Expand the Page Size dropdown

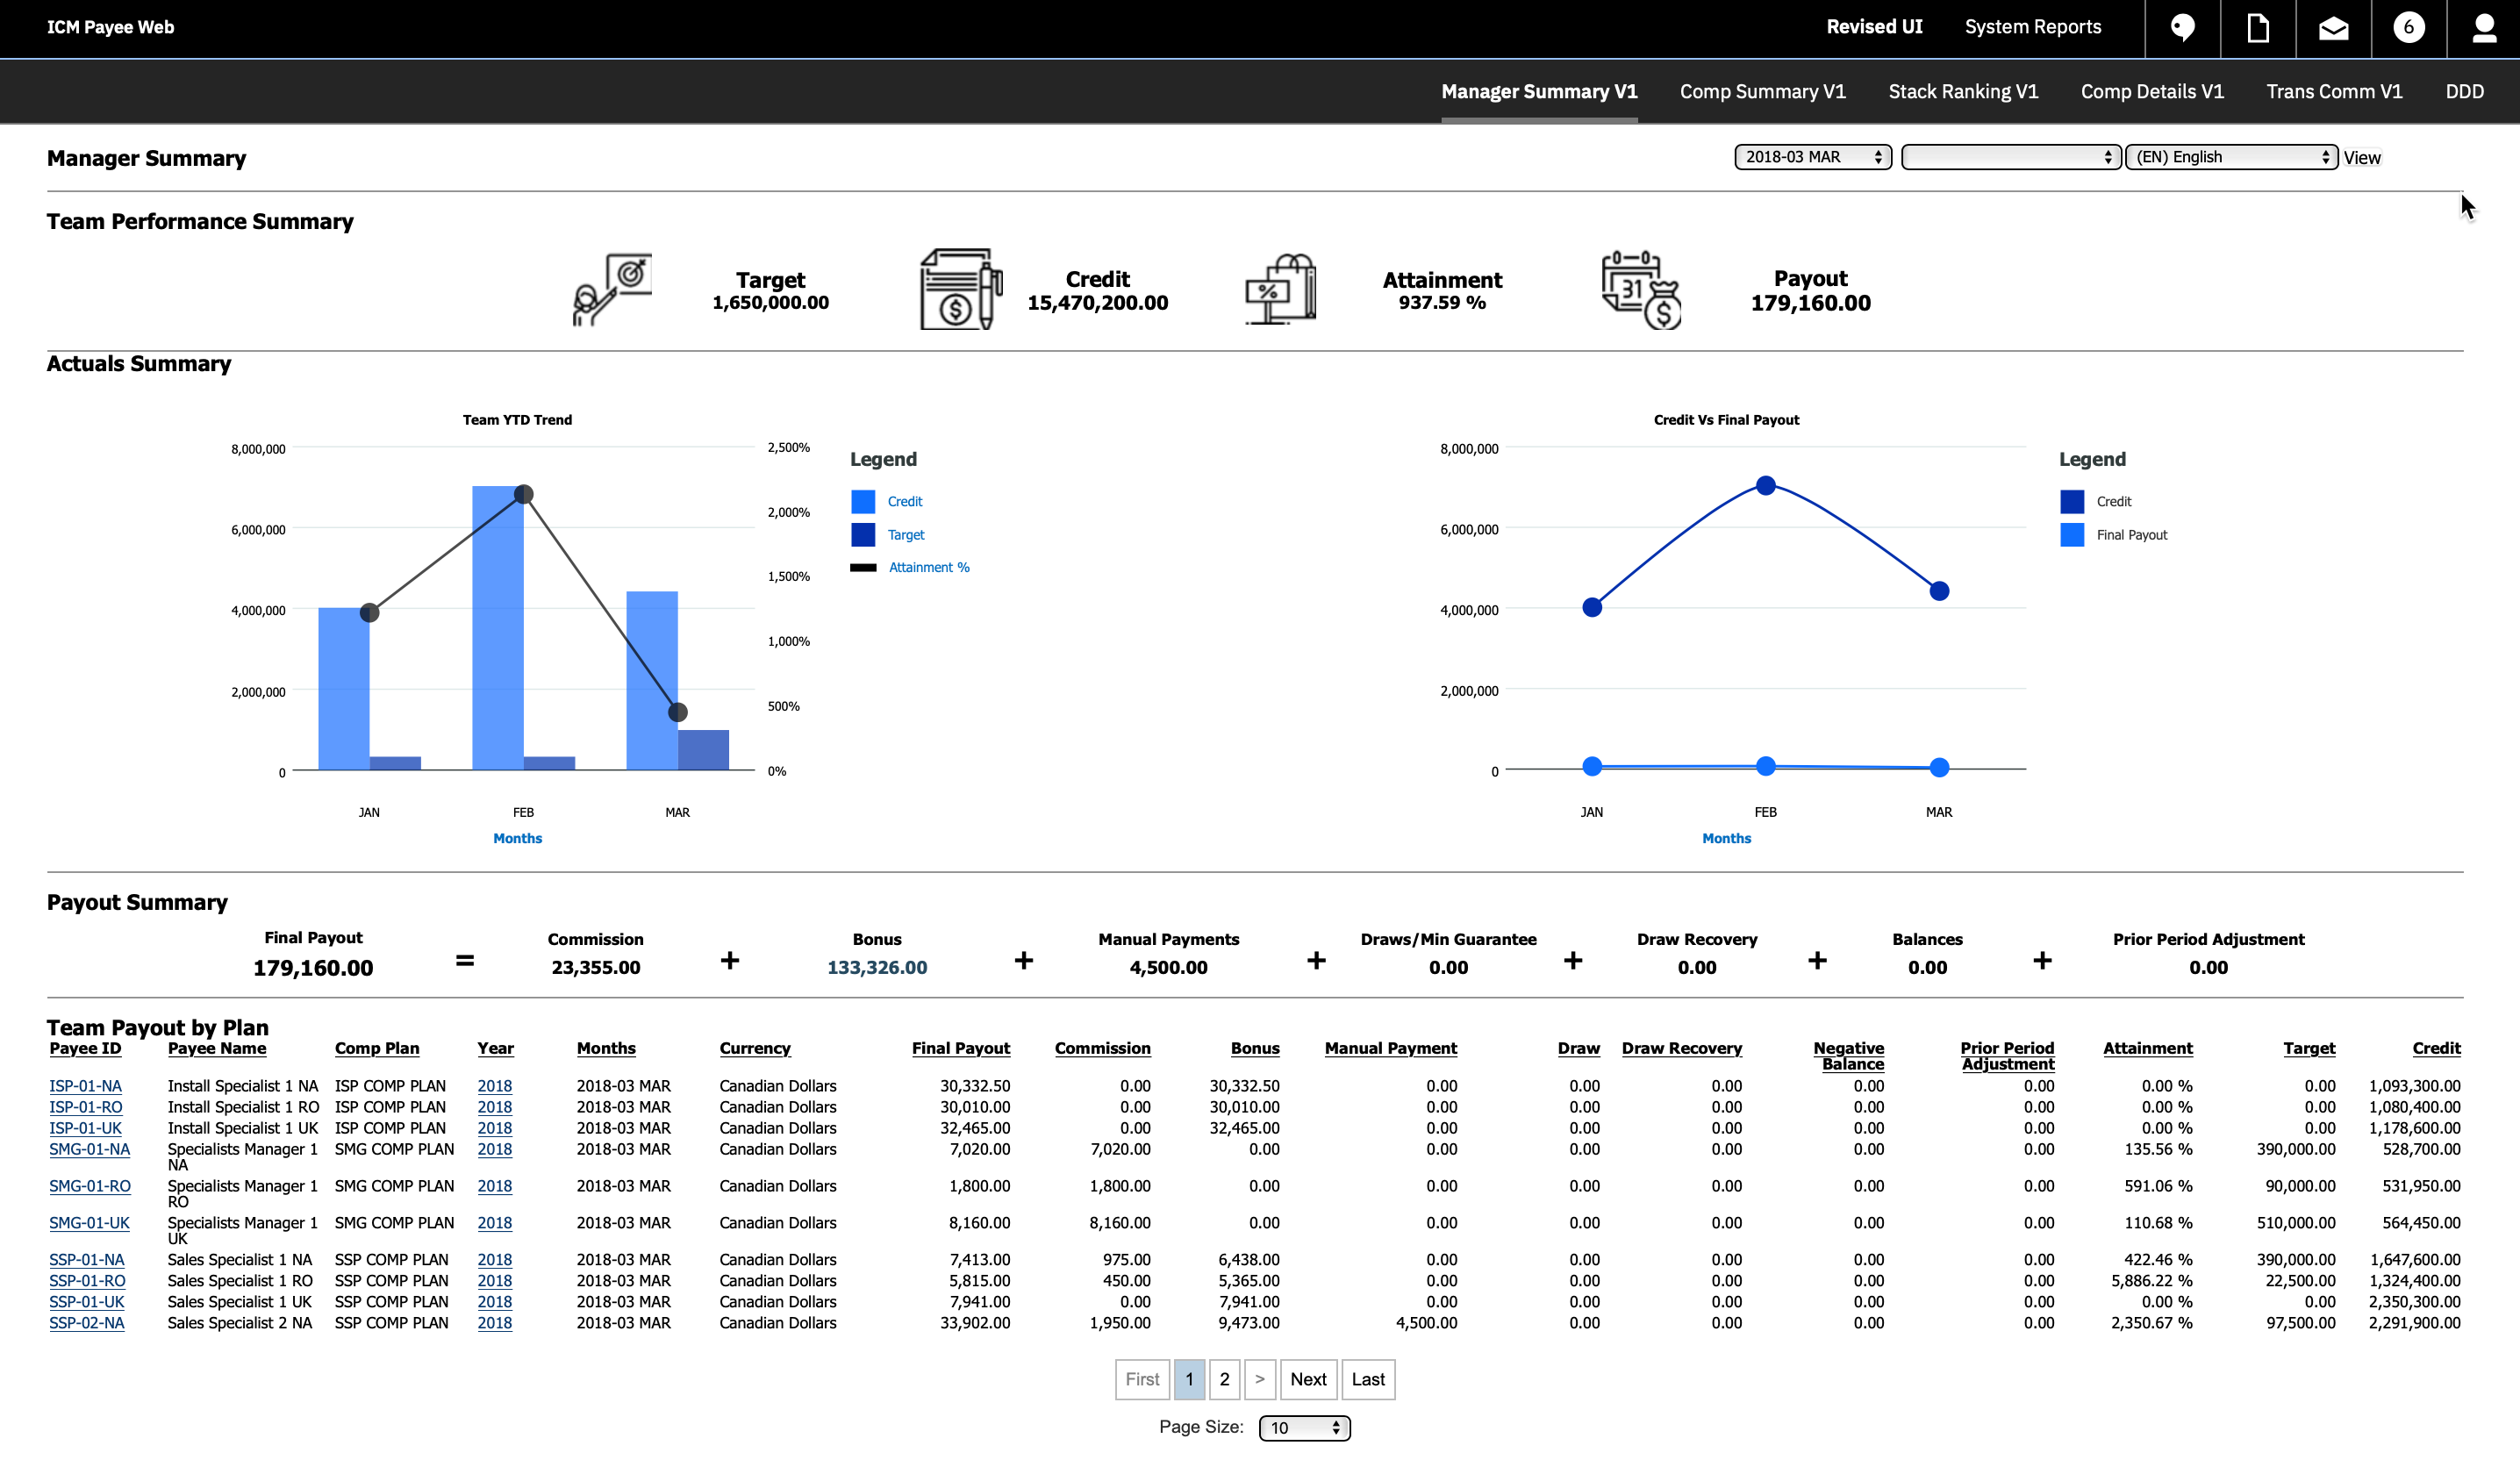[1304, 1427]
